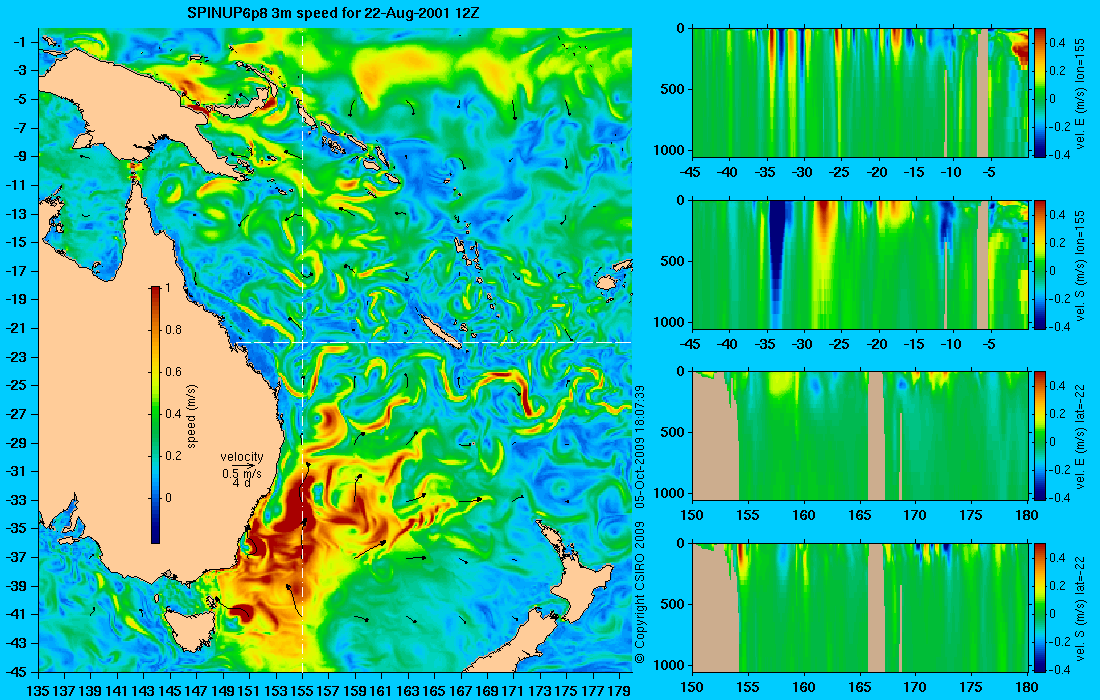This screenshot has height=700, width=1100.
Task: Click the 'vel. S (m/s) lat=-22' colorbar
Action: (1040, 607)
